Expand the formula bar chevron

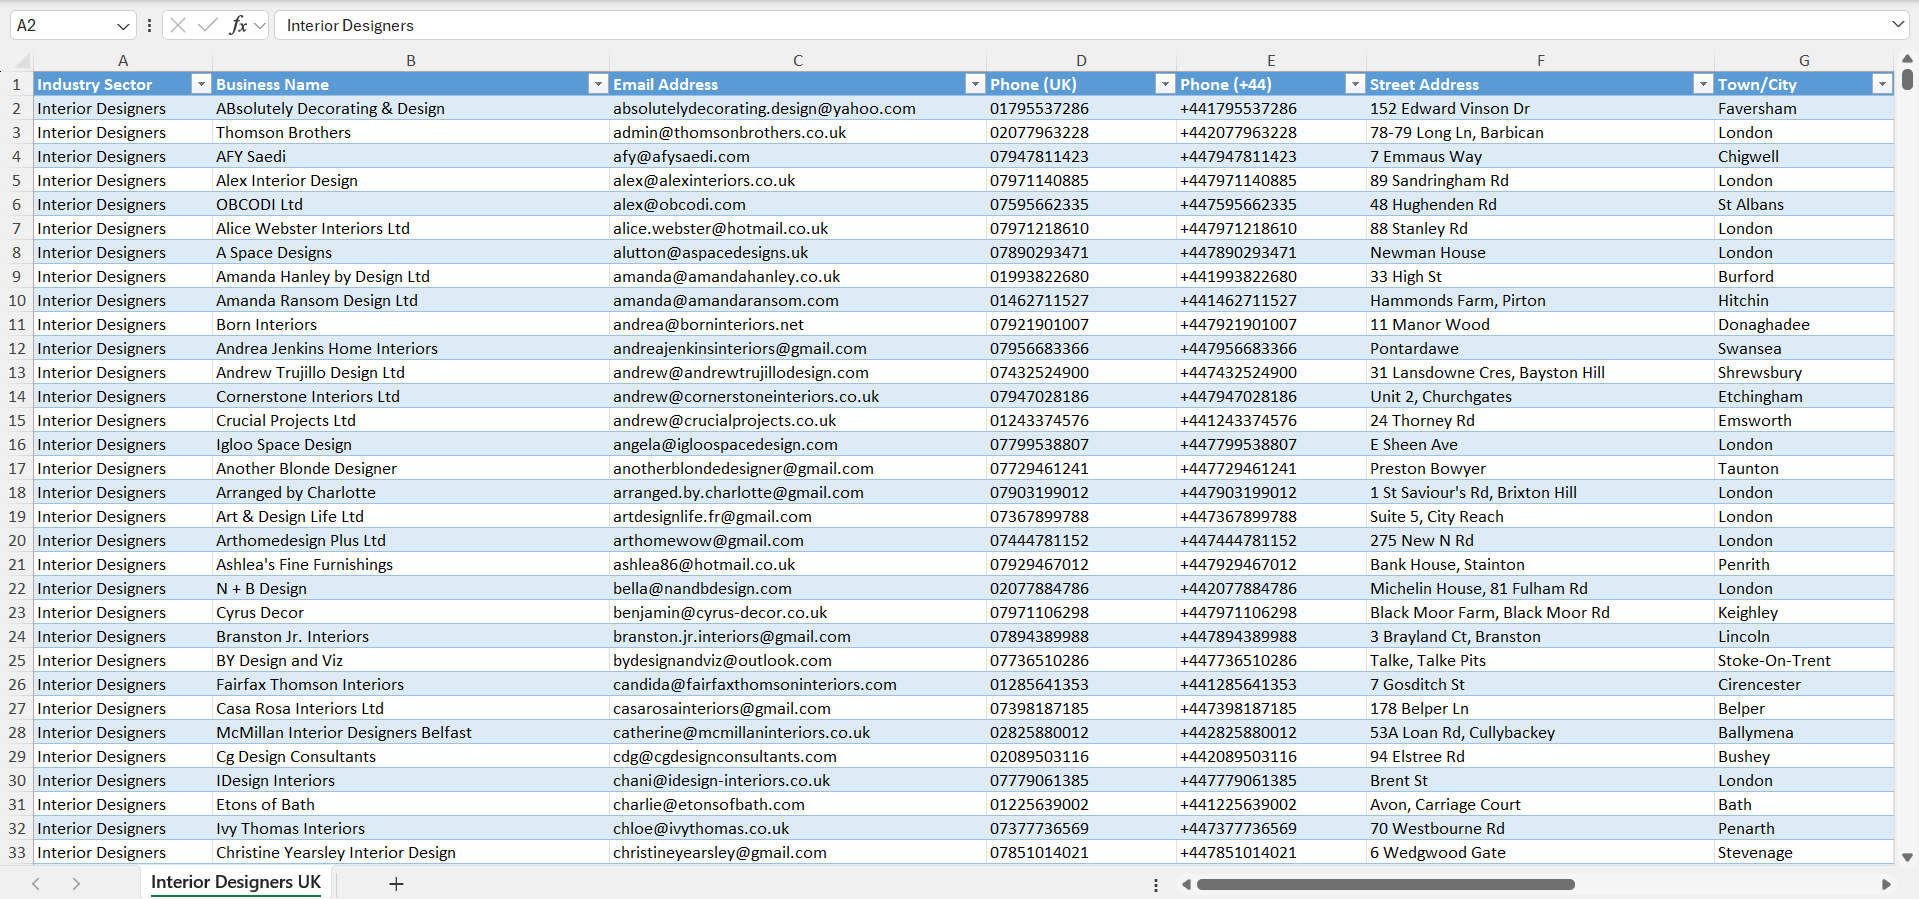tap(1897, 25)
